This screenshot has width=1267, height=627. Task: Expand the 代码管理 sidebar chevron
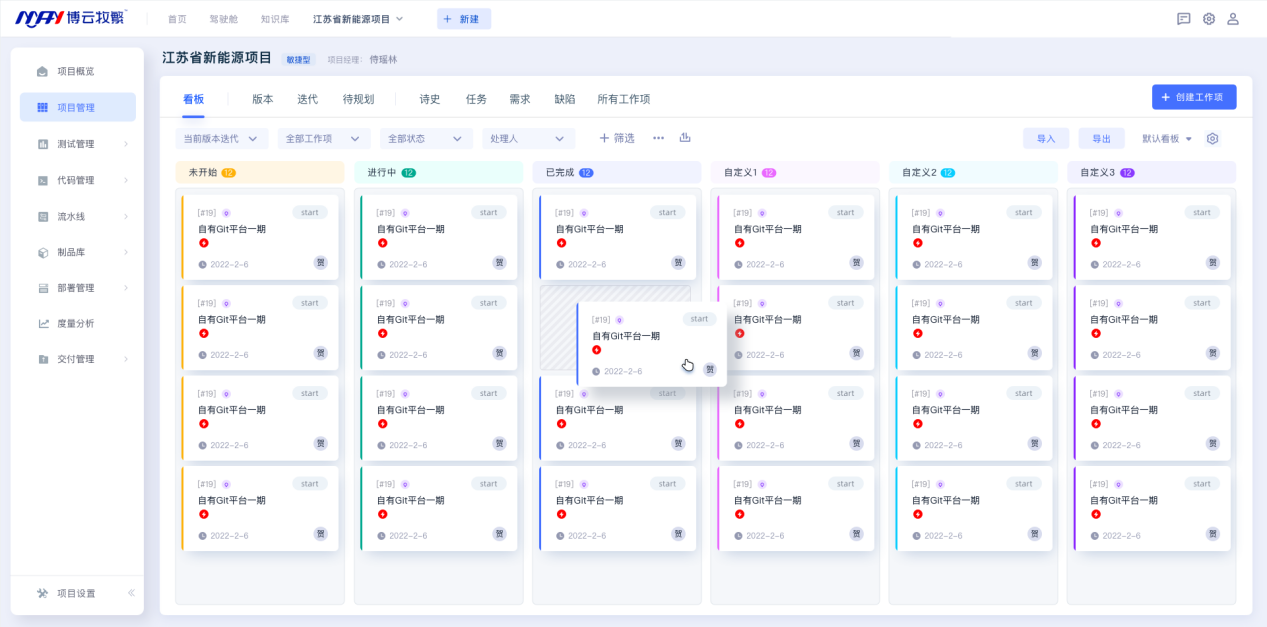coord(126,180)
